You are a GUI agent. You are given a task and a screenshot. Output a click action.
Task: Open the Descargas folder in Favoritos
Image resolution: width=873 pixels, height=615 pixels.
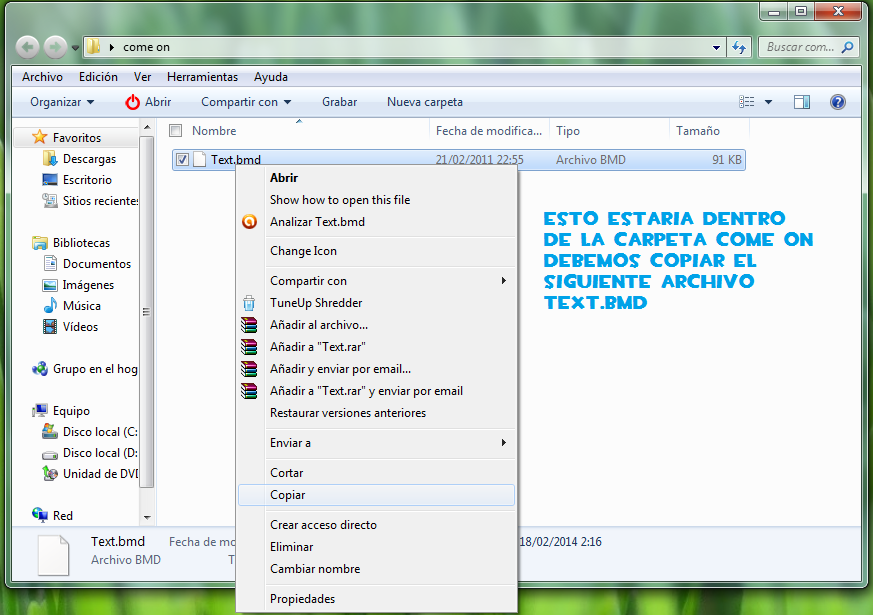(89, 159)
